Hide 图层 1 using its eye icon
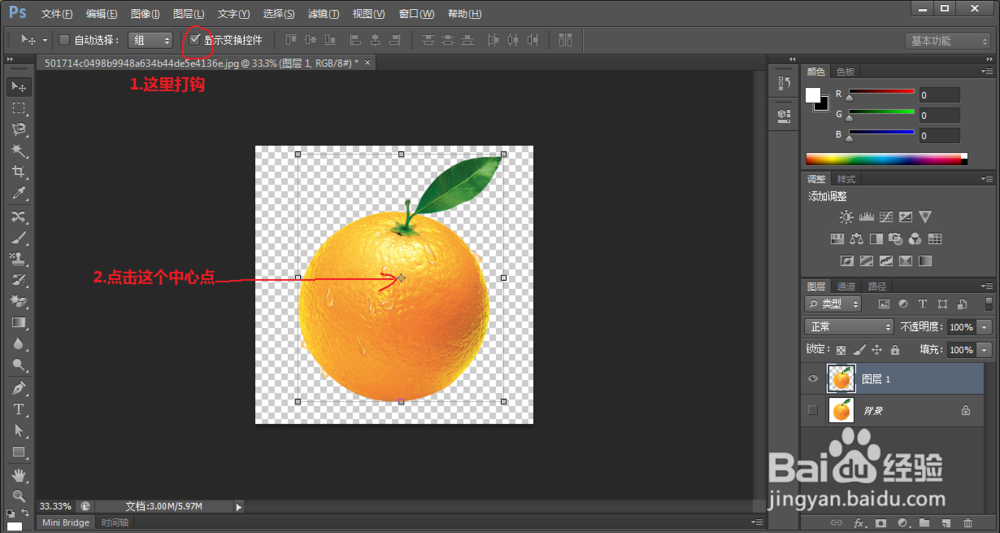Viewport: 1000px width, 533px height. [812, 379]
